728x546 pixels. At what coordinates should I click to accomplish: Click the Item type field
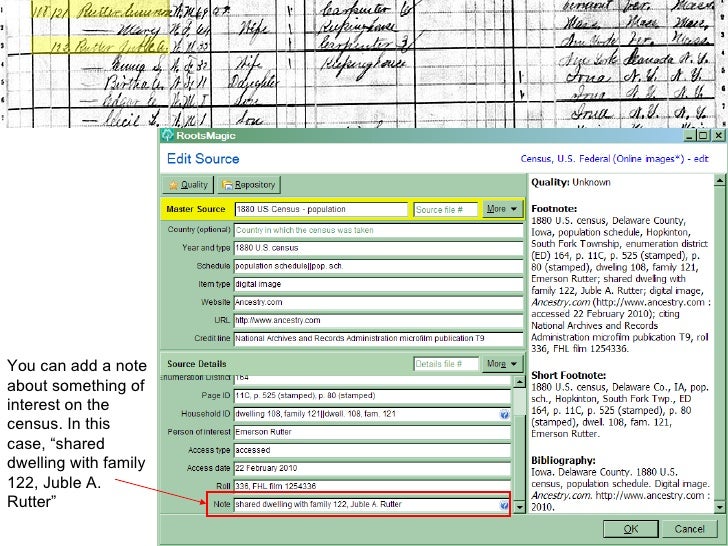pyautogui.click(x=378, y=284)
